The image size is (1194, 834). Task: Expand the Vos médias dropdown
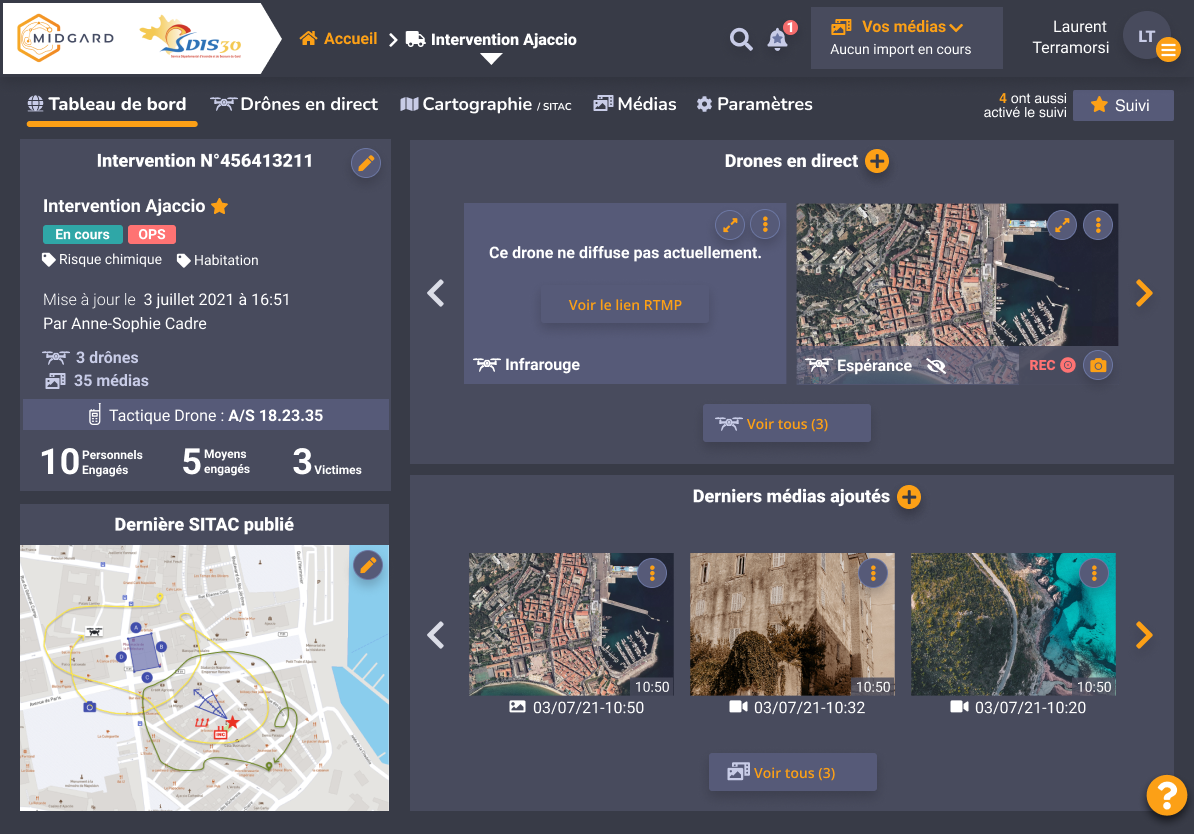point(906,27)
